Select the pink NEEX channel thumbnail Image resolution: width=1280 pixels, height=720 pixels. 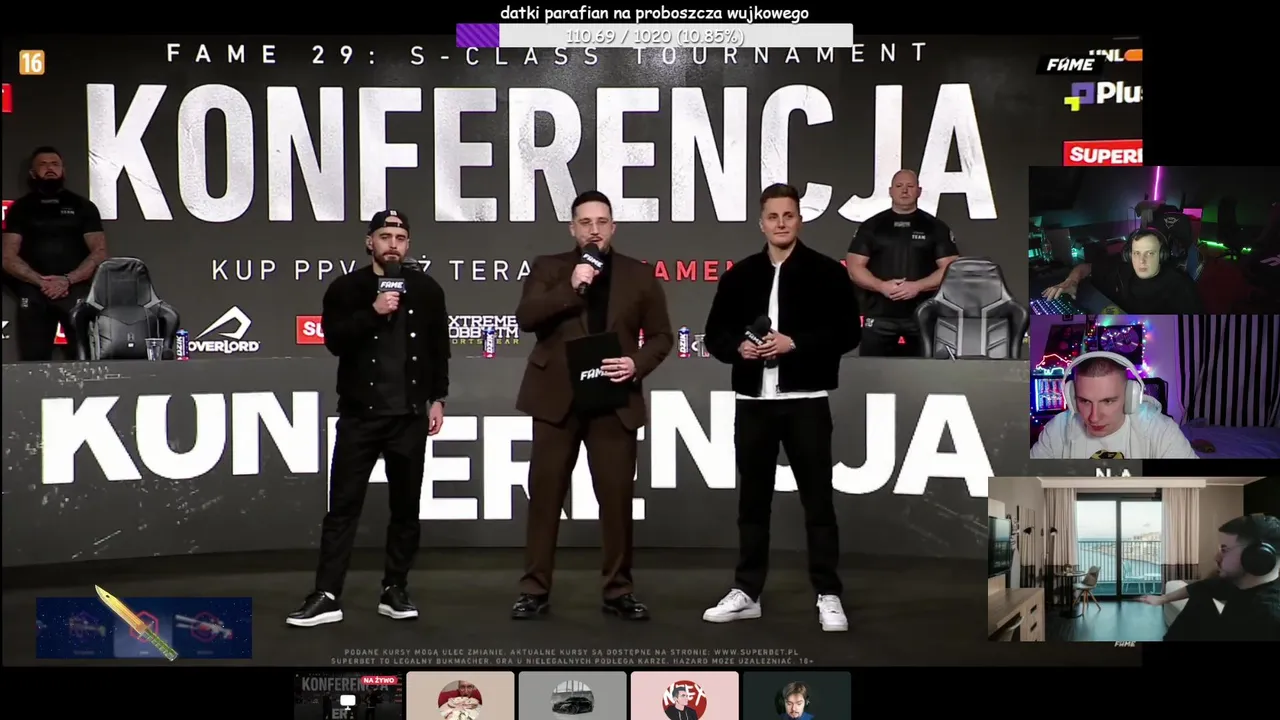click(684, 695)
